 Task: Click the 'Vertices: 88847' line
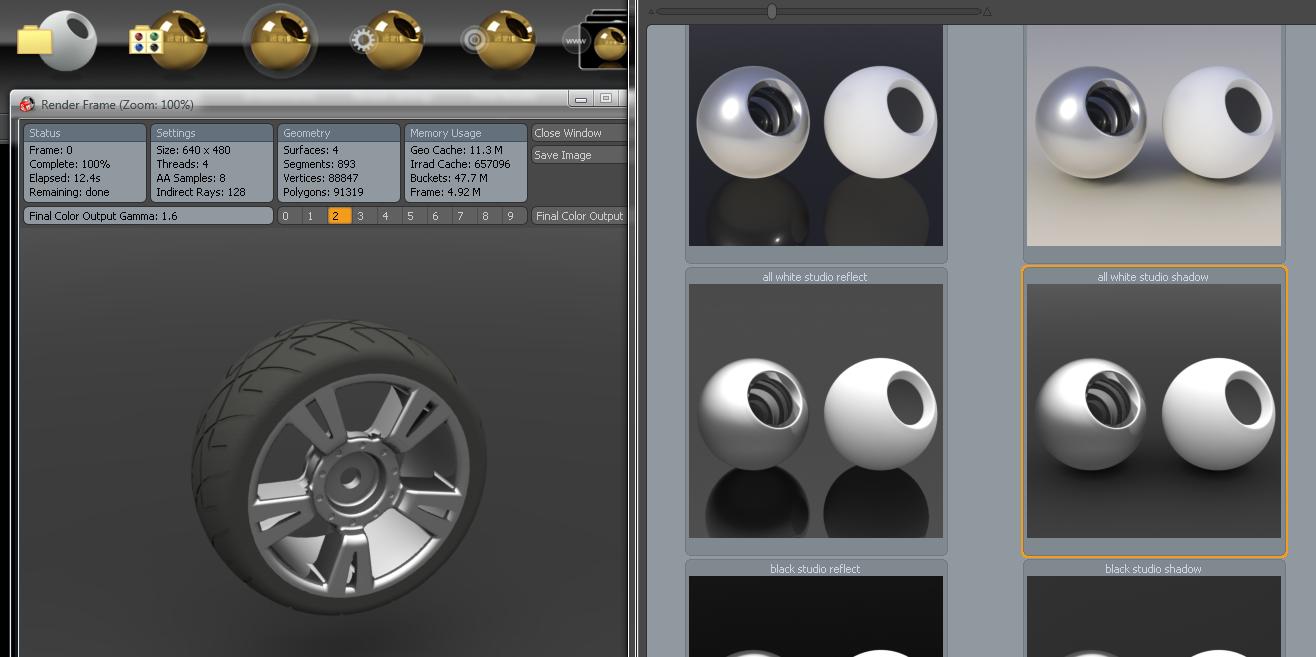pyautogui.click(x=321, y=178)
